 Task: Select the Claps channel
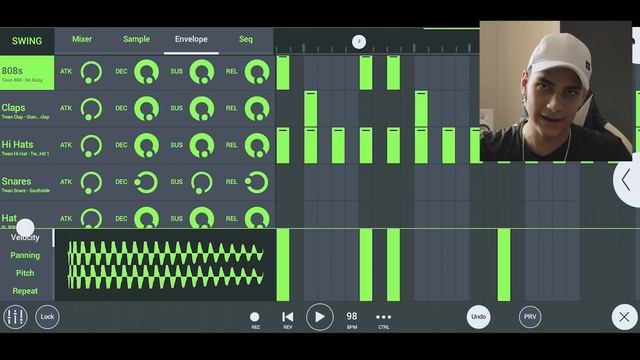(27, 110)
